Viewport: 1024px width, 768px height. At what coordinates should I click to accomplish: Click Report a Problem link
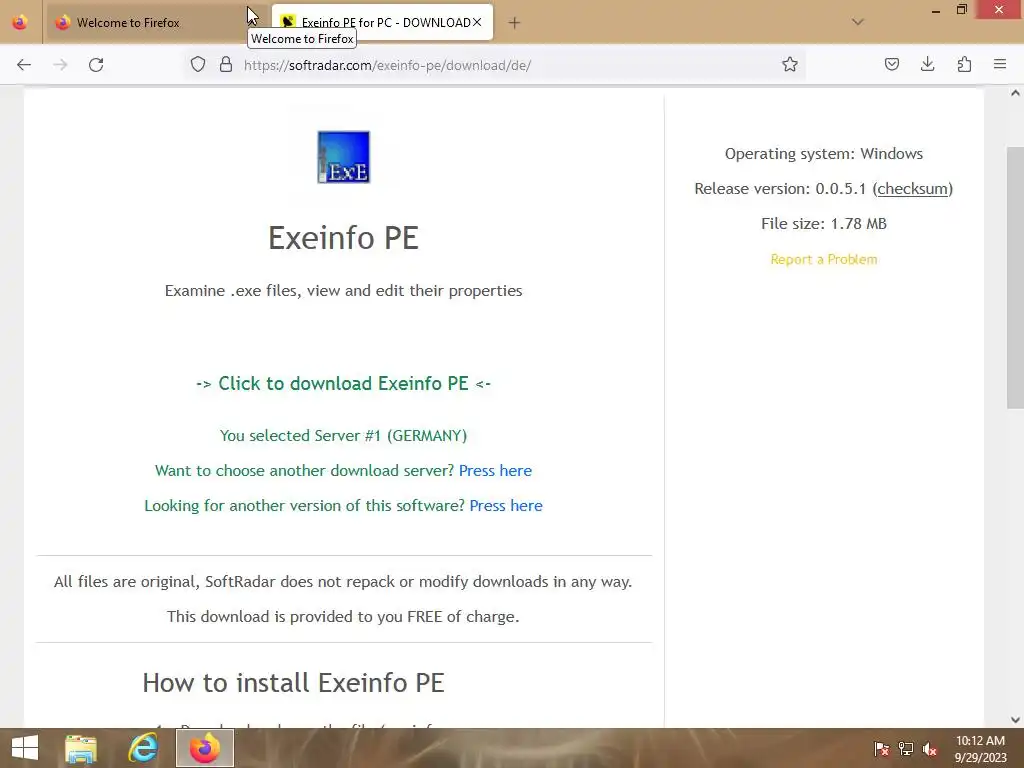click(x=824, y=259)
